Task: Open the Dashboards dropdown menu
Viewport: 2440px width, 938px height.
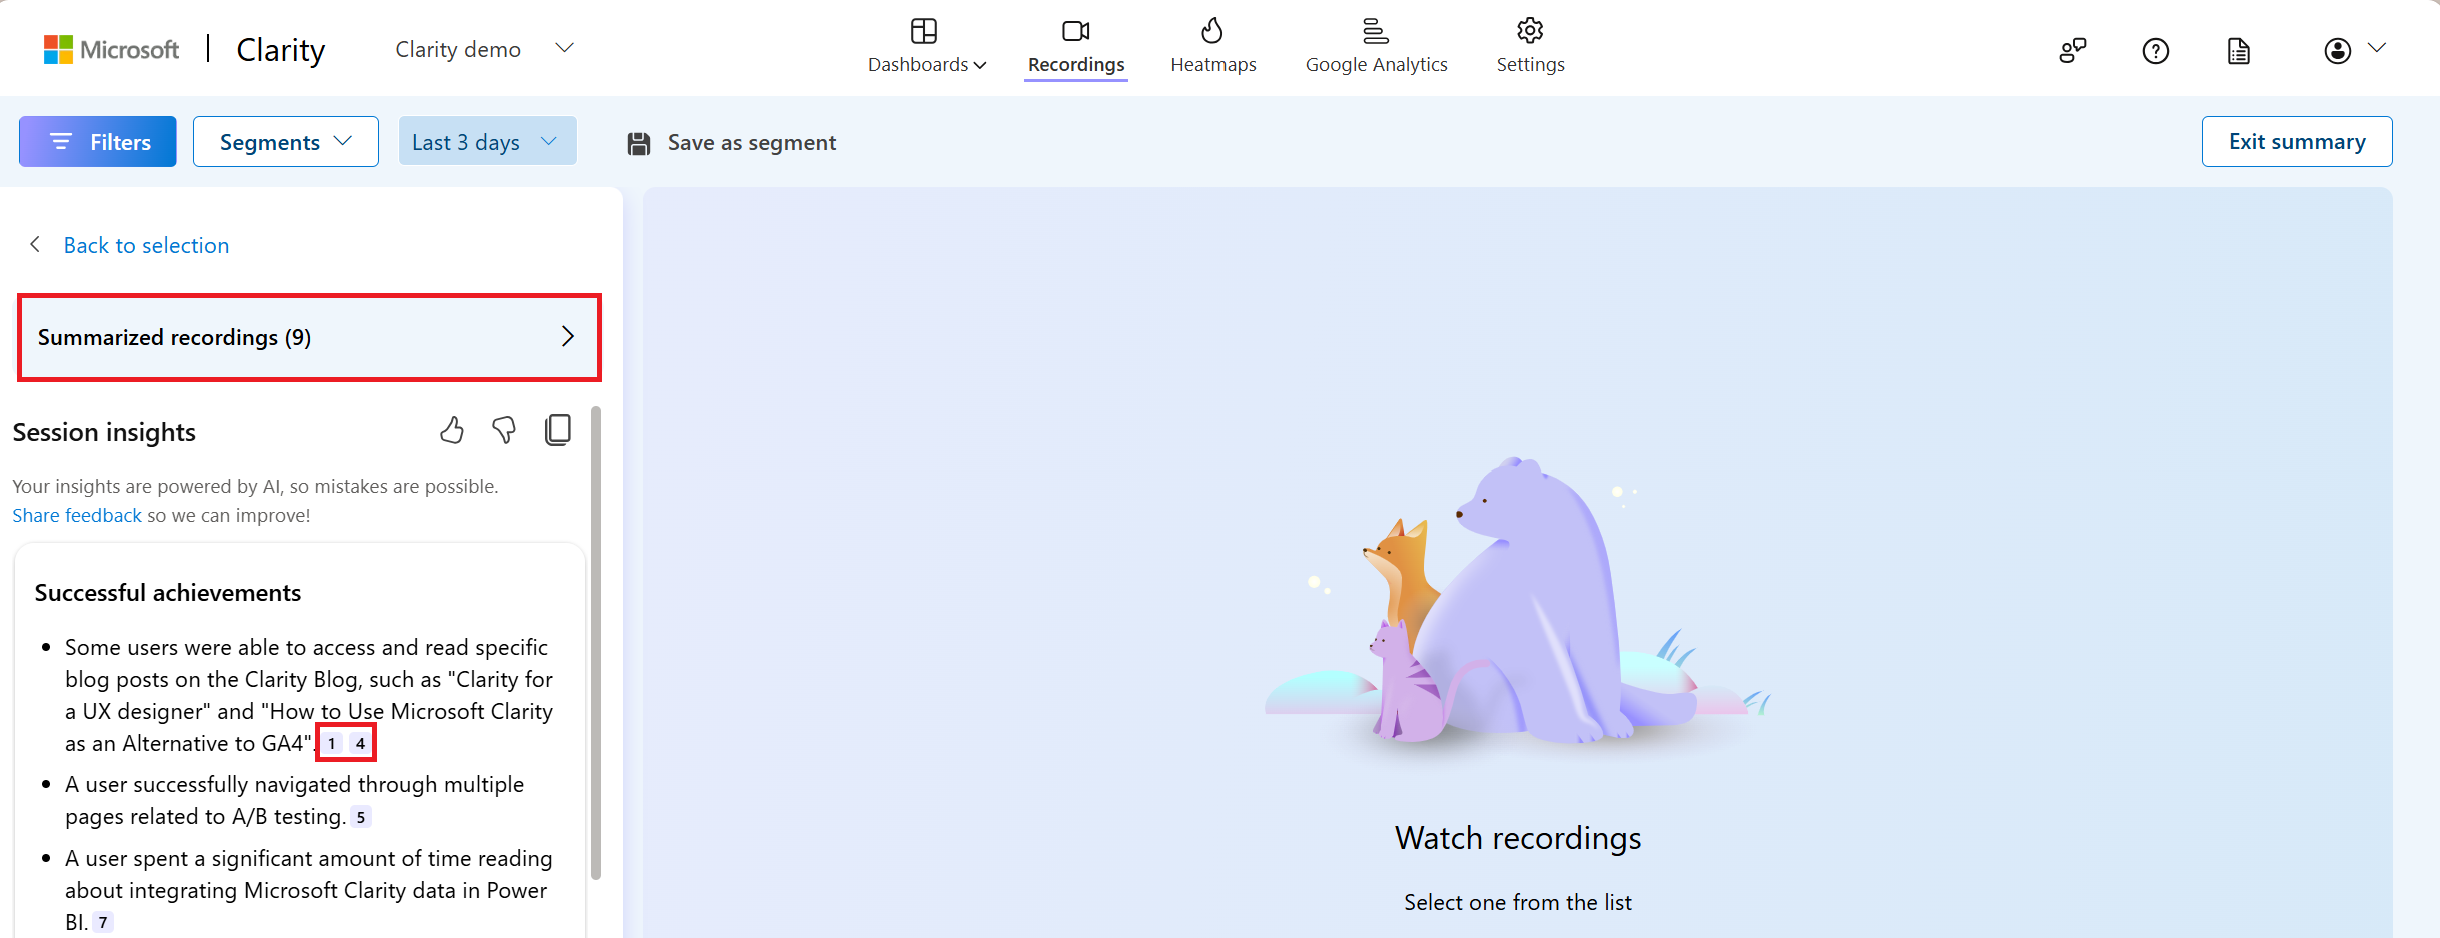Action: pyautogui.click(x=927, y=64)
